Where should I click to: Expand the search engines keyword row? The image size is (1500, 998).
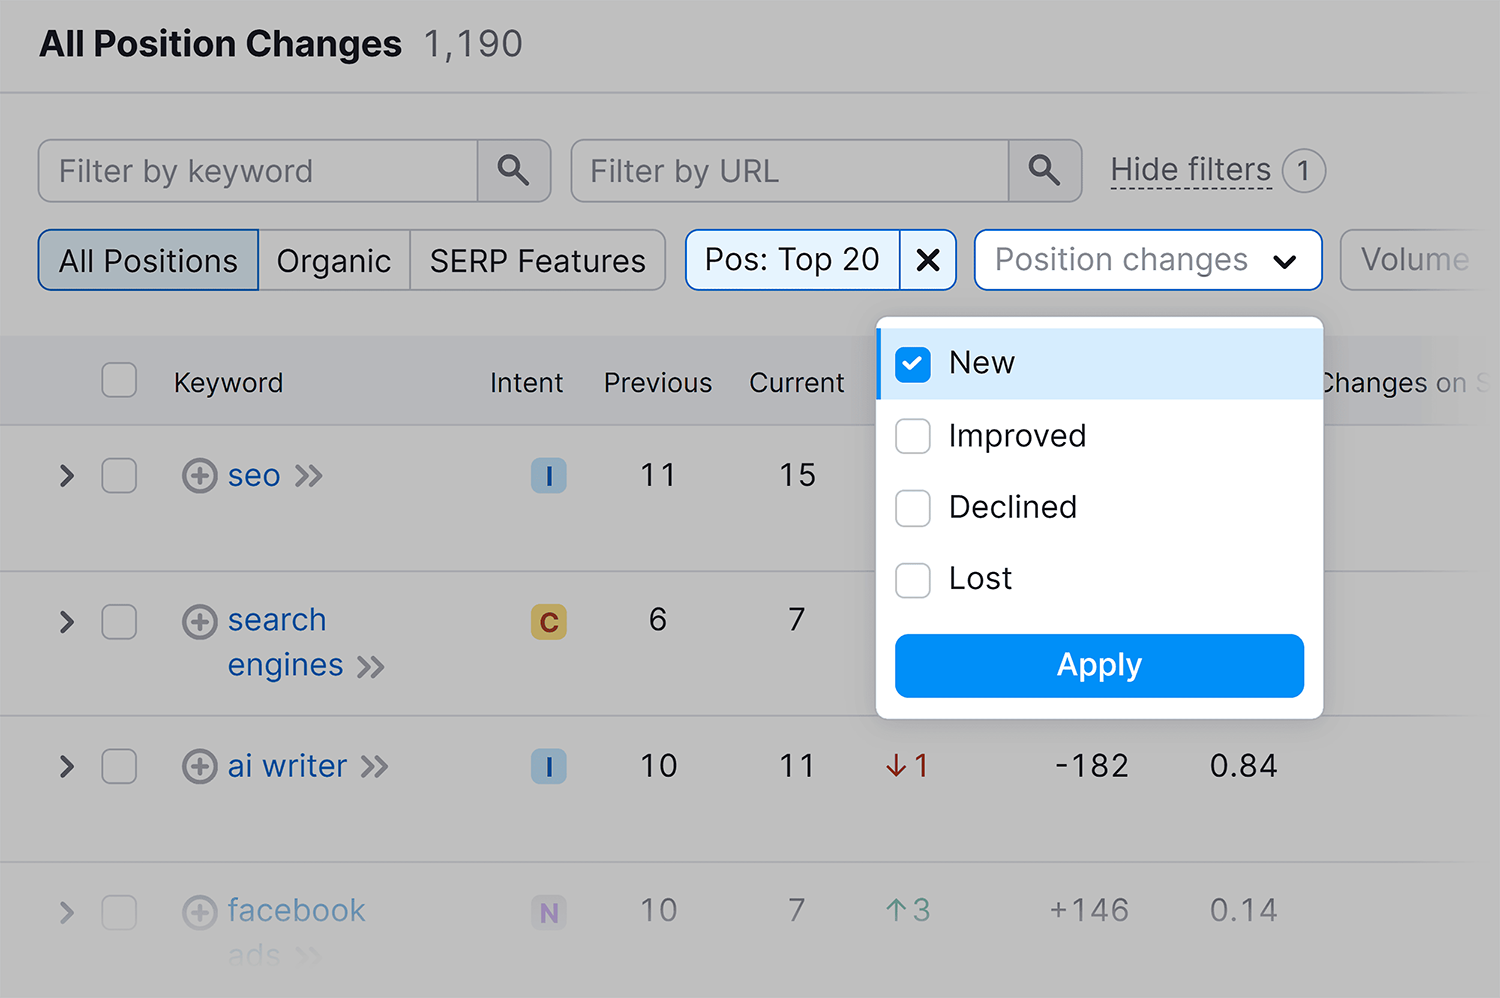pos(67,622)
